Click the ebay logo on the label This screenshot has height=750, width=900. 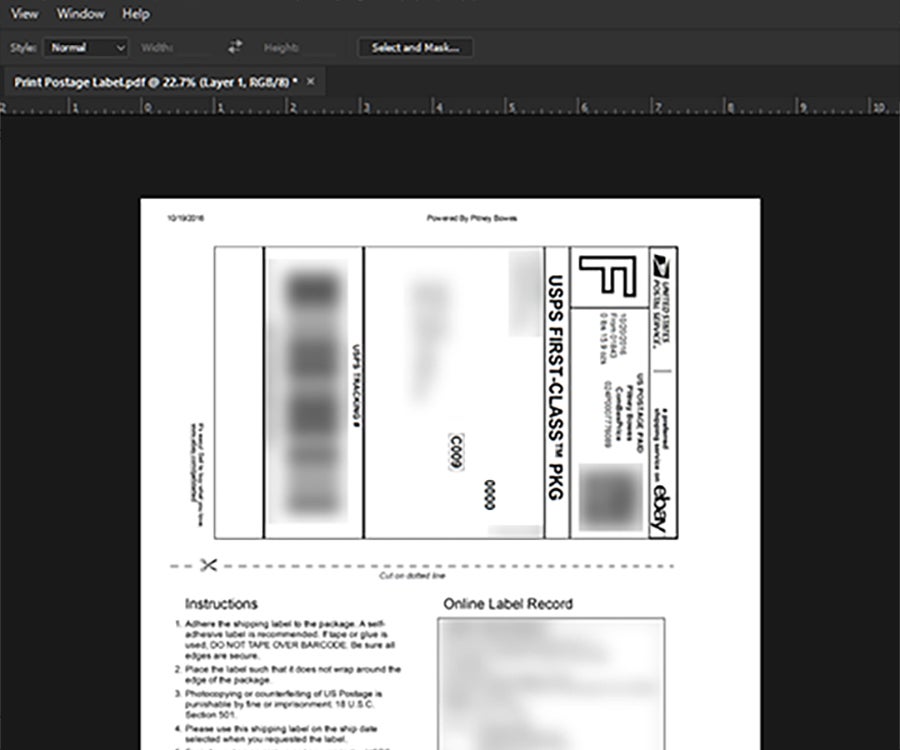(662, 510)
